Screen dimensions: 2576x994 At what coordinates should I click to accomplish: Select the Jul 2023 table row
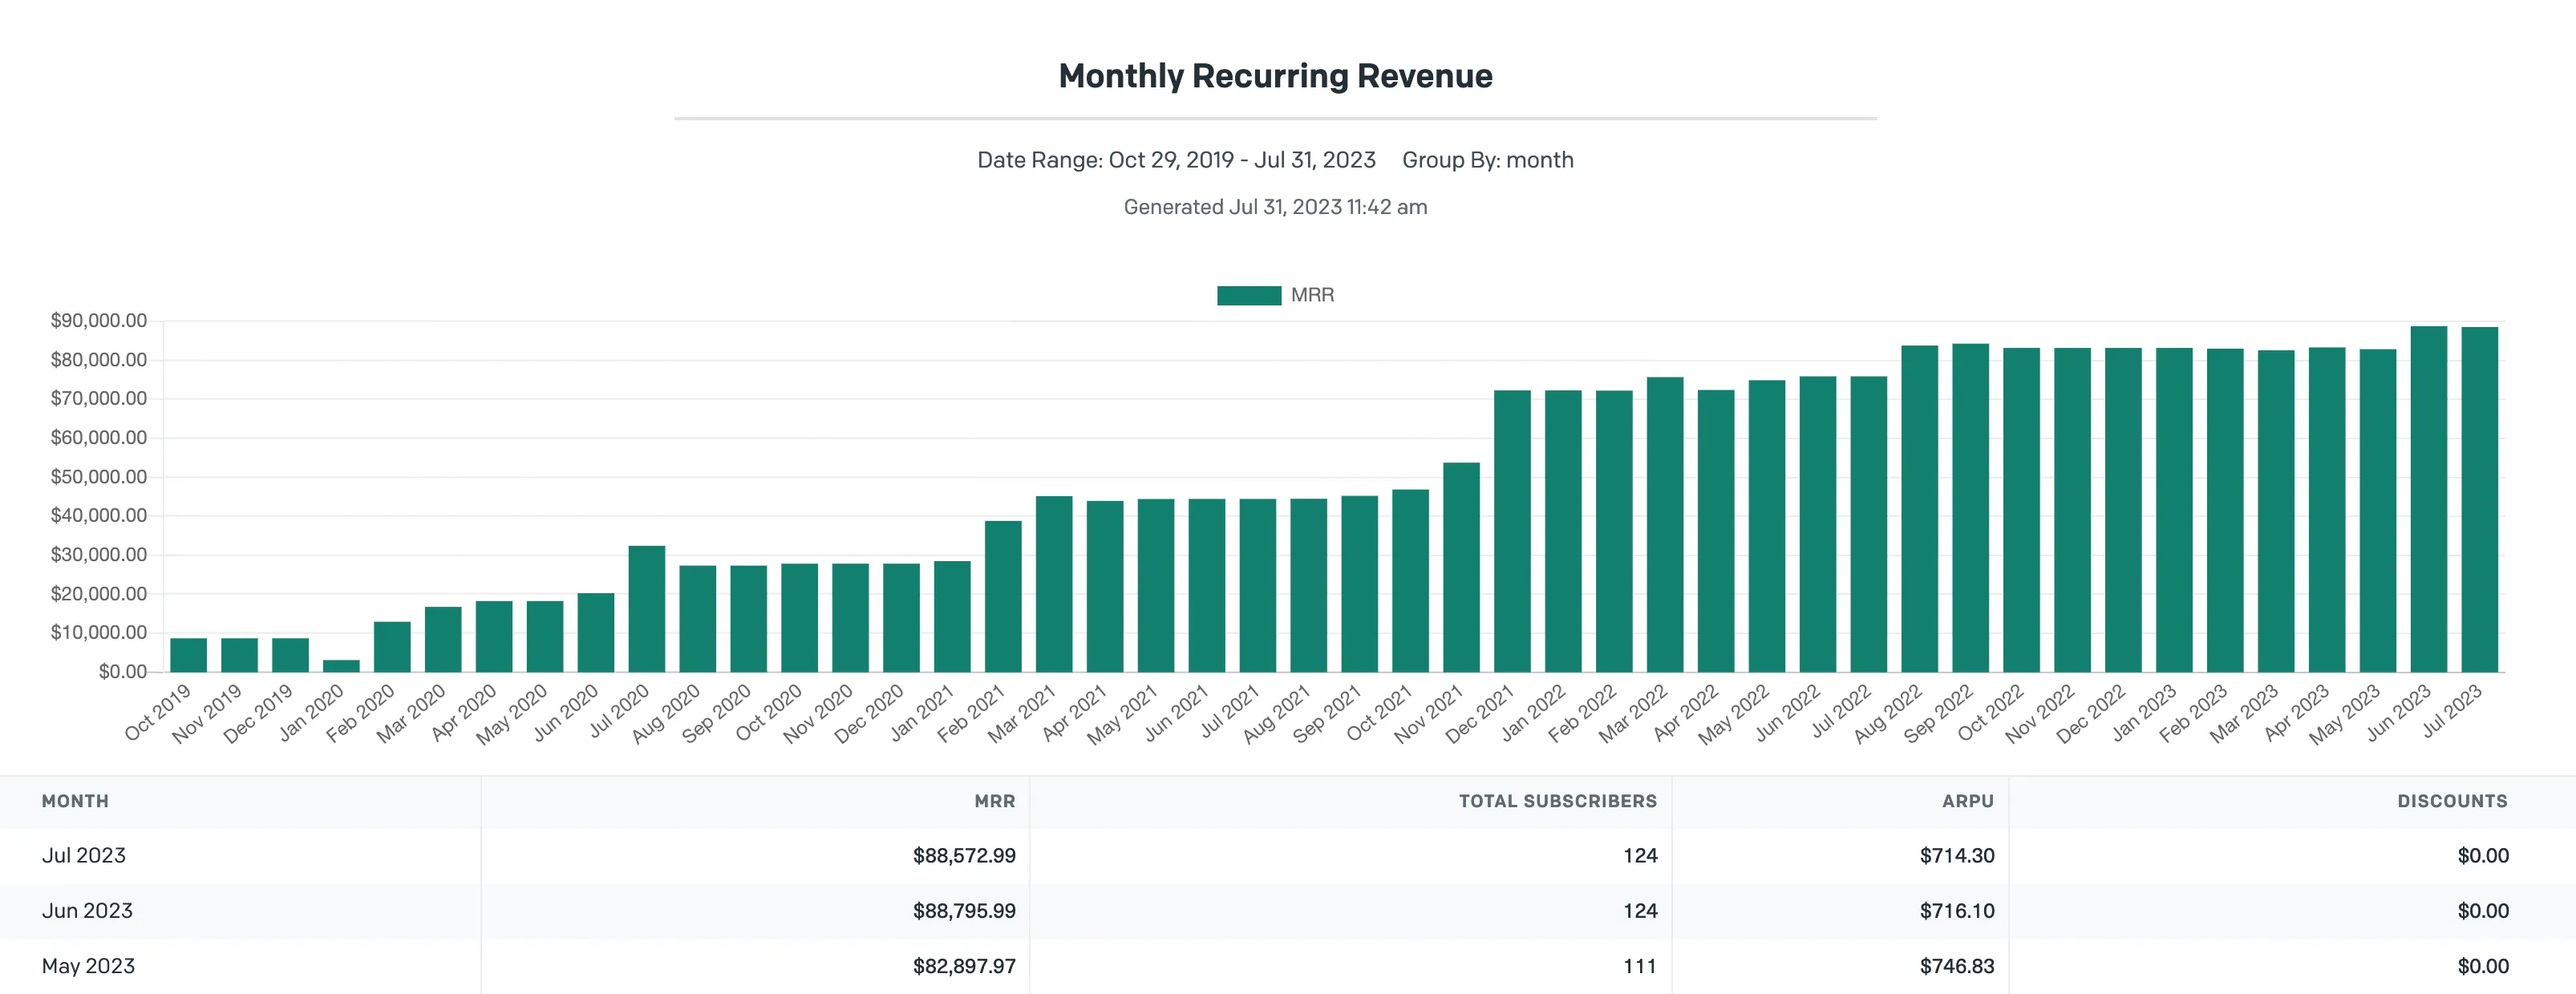1288,856
